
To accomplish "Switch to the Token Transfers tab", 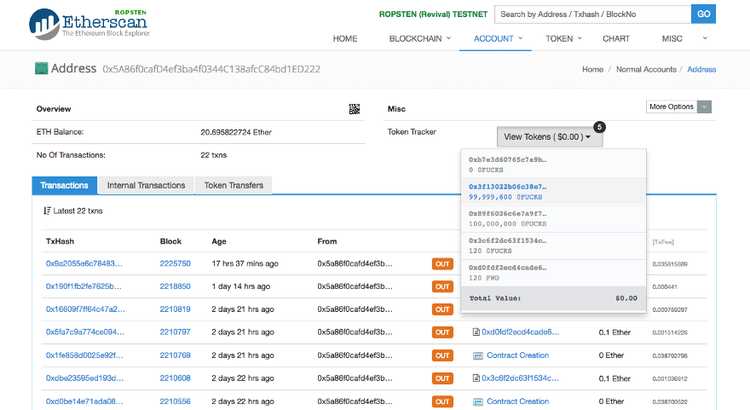I will click(x=233, y=185).
